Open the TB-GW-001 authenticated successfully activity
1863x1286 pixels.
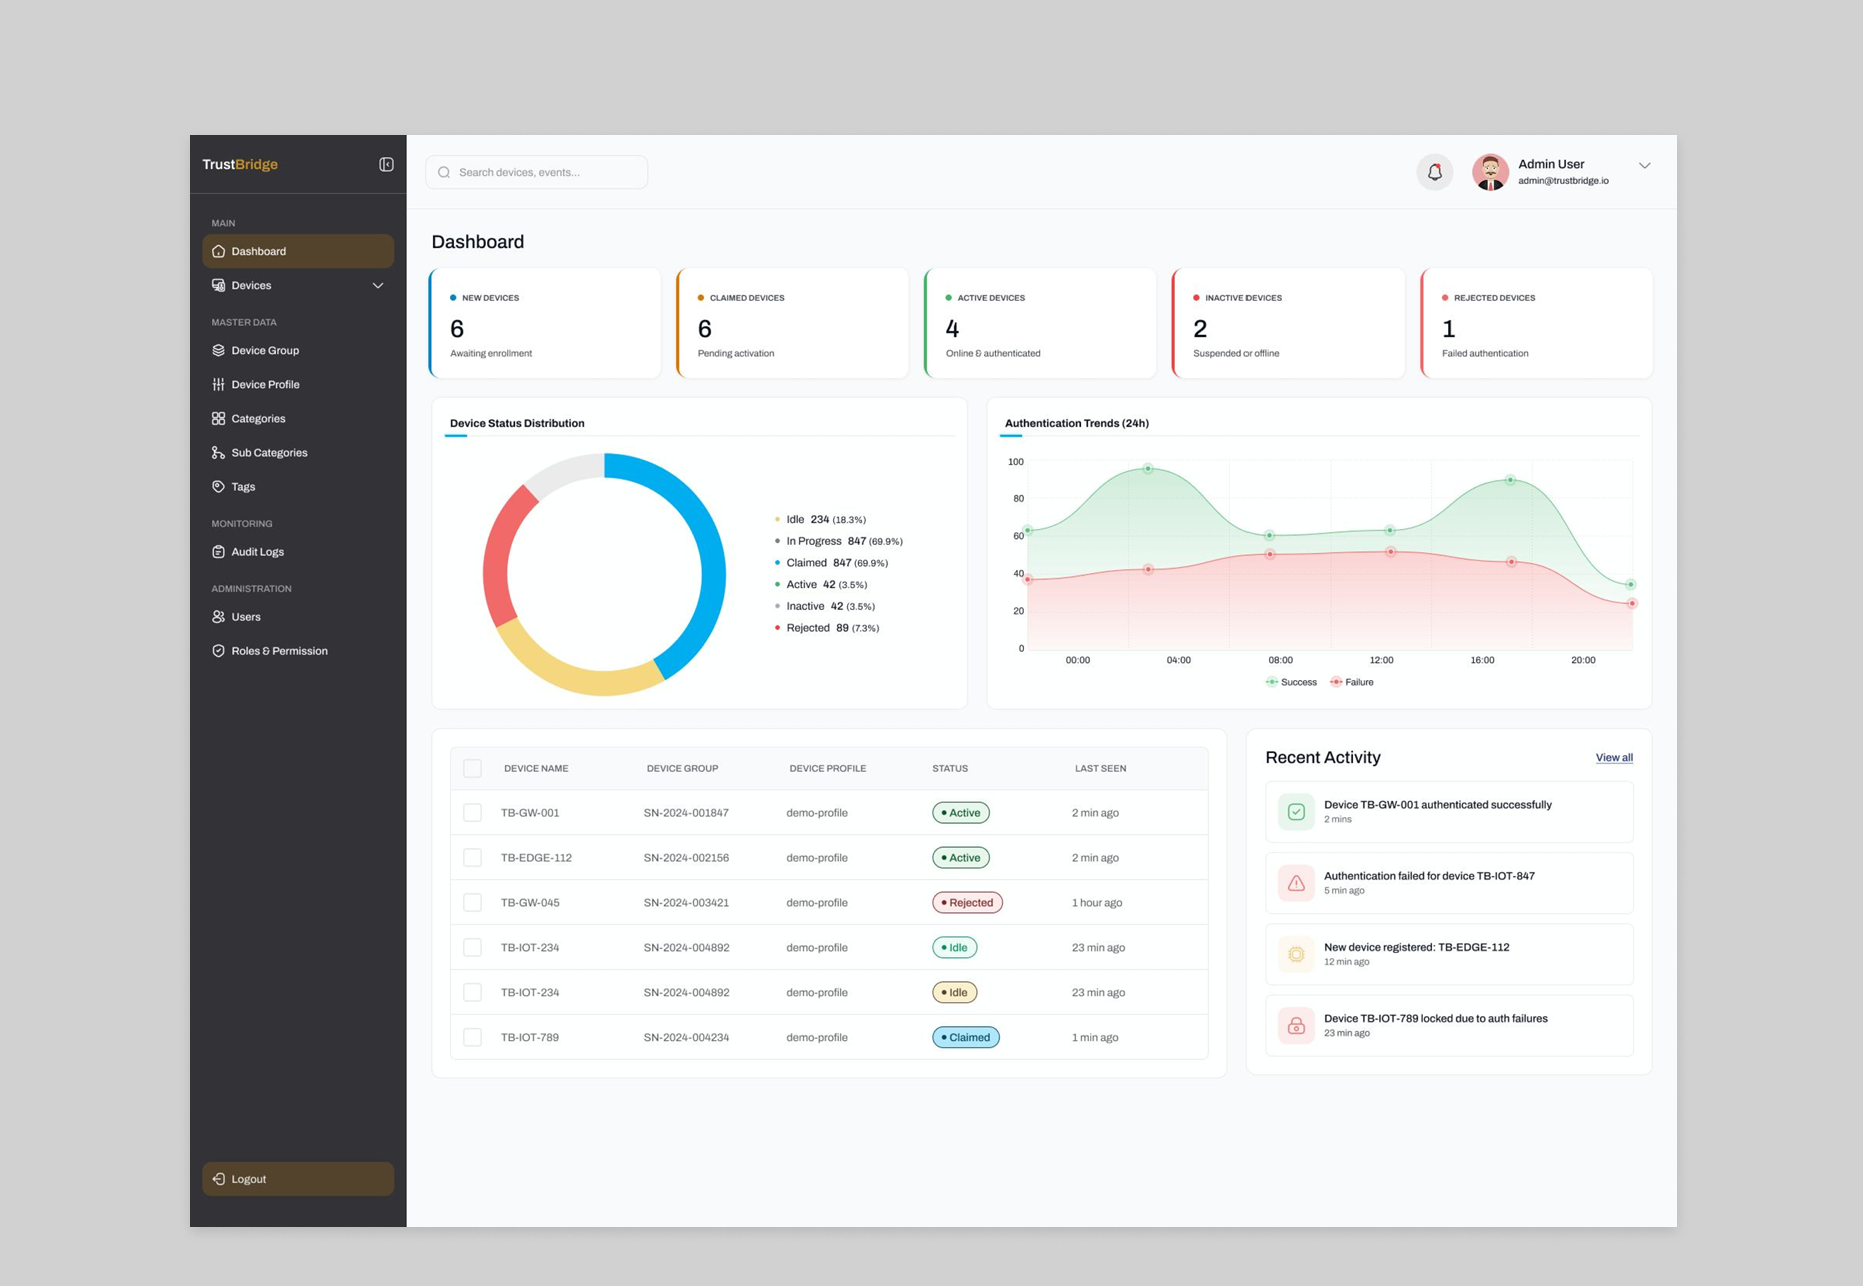click(1449, 812)
